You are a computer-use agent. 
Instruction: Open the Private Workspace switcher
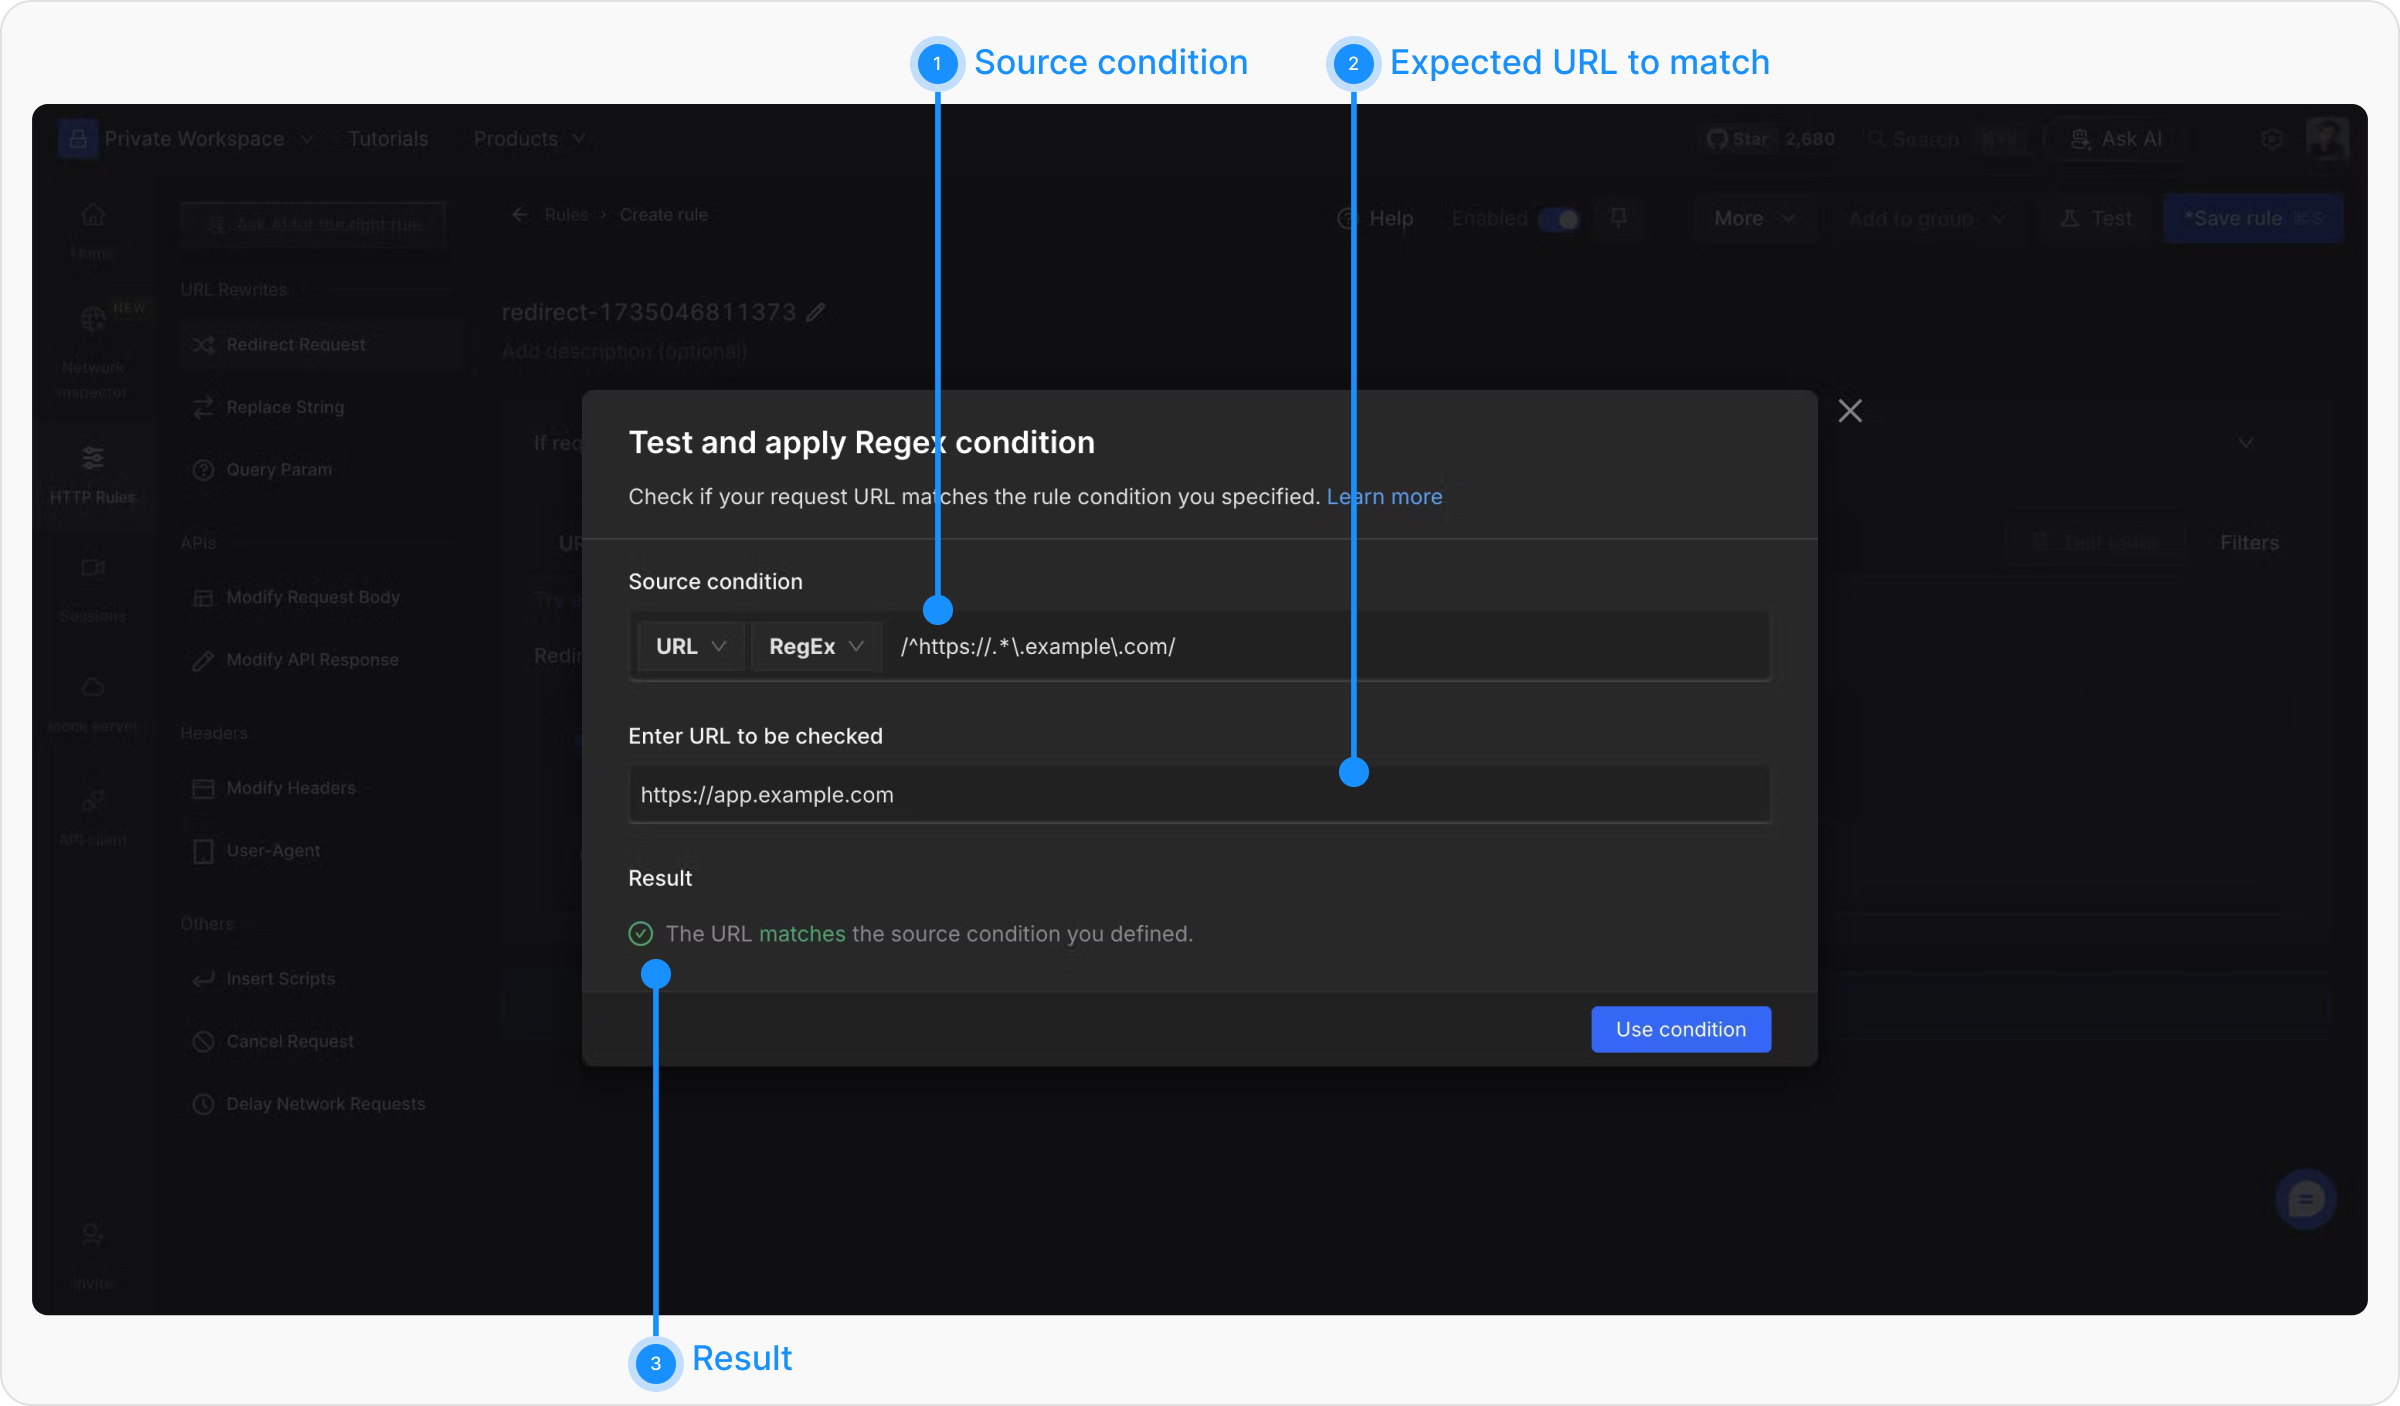point(195,139)
